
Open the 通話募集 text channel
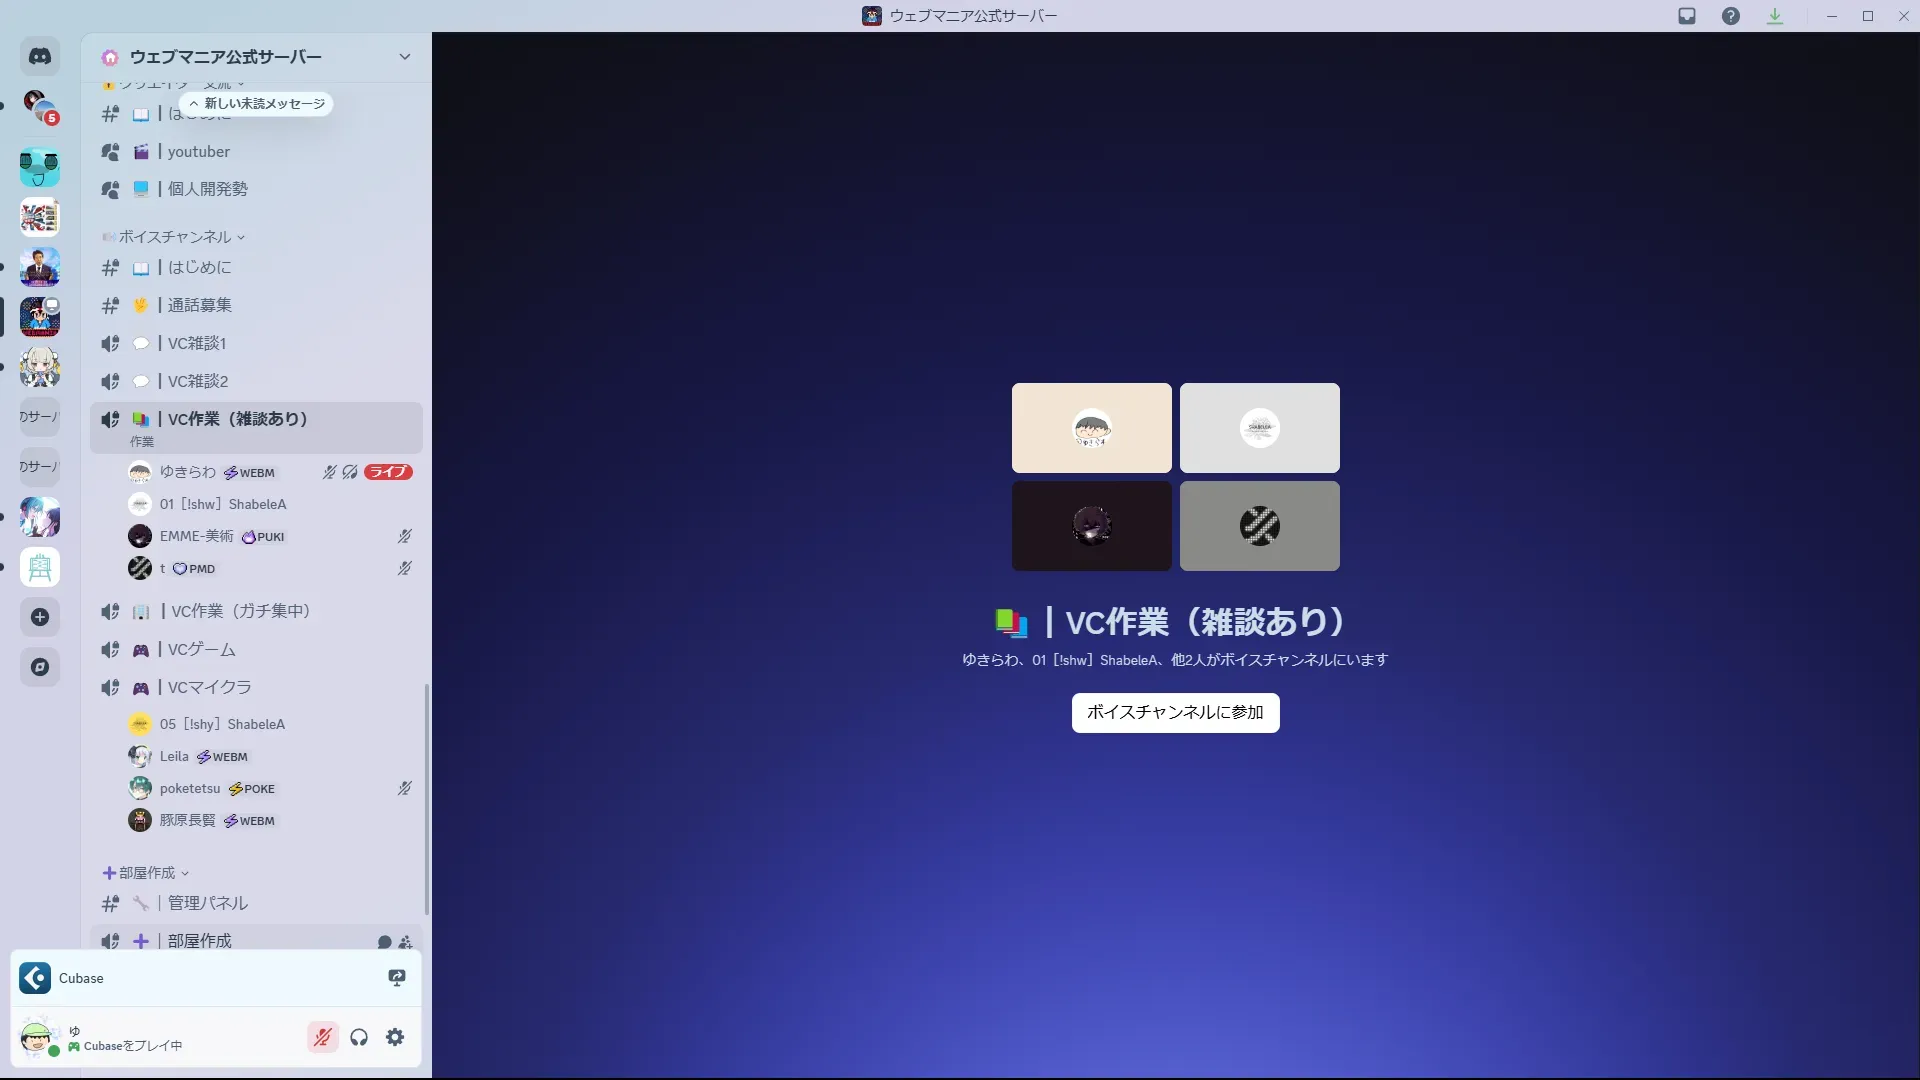[200, 305]
